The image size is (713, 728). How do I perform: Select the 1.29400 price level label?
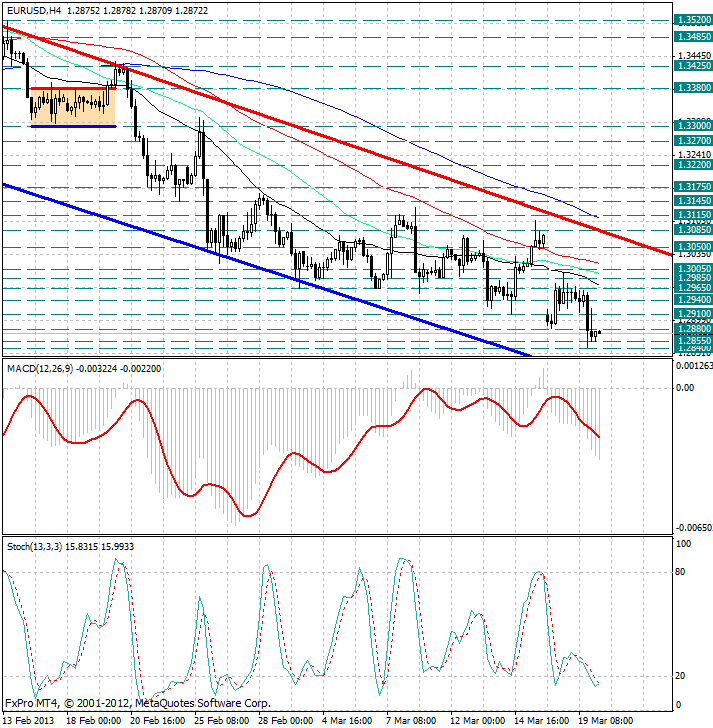(693, 299)
